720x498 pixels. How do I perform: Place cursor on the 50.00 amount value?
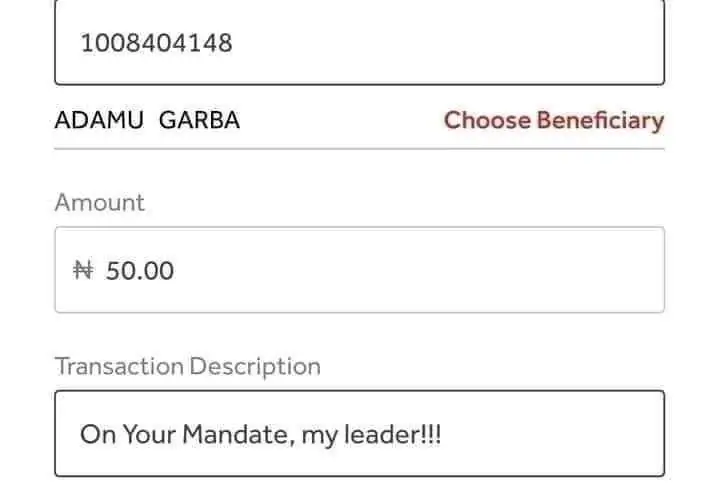[140, 270]
